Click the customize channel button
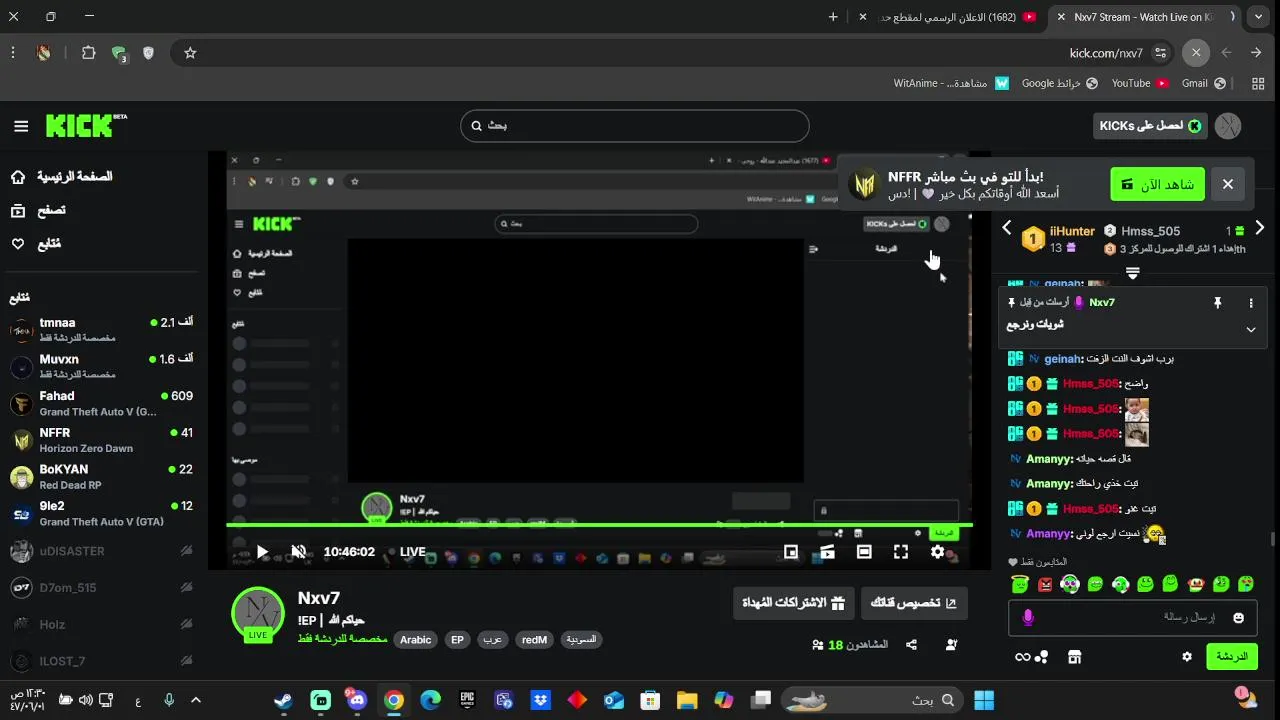Screen dimensions: 1280x720 pyautogui.click(x=914, y=603)
